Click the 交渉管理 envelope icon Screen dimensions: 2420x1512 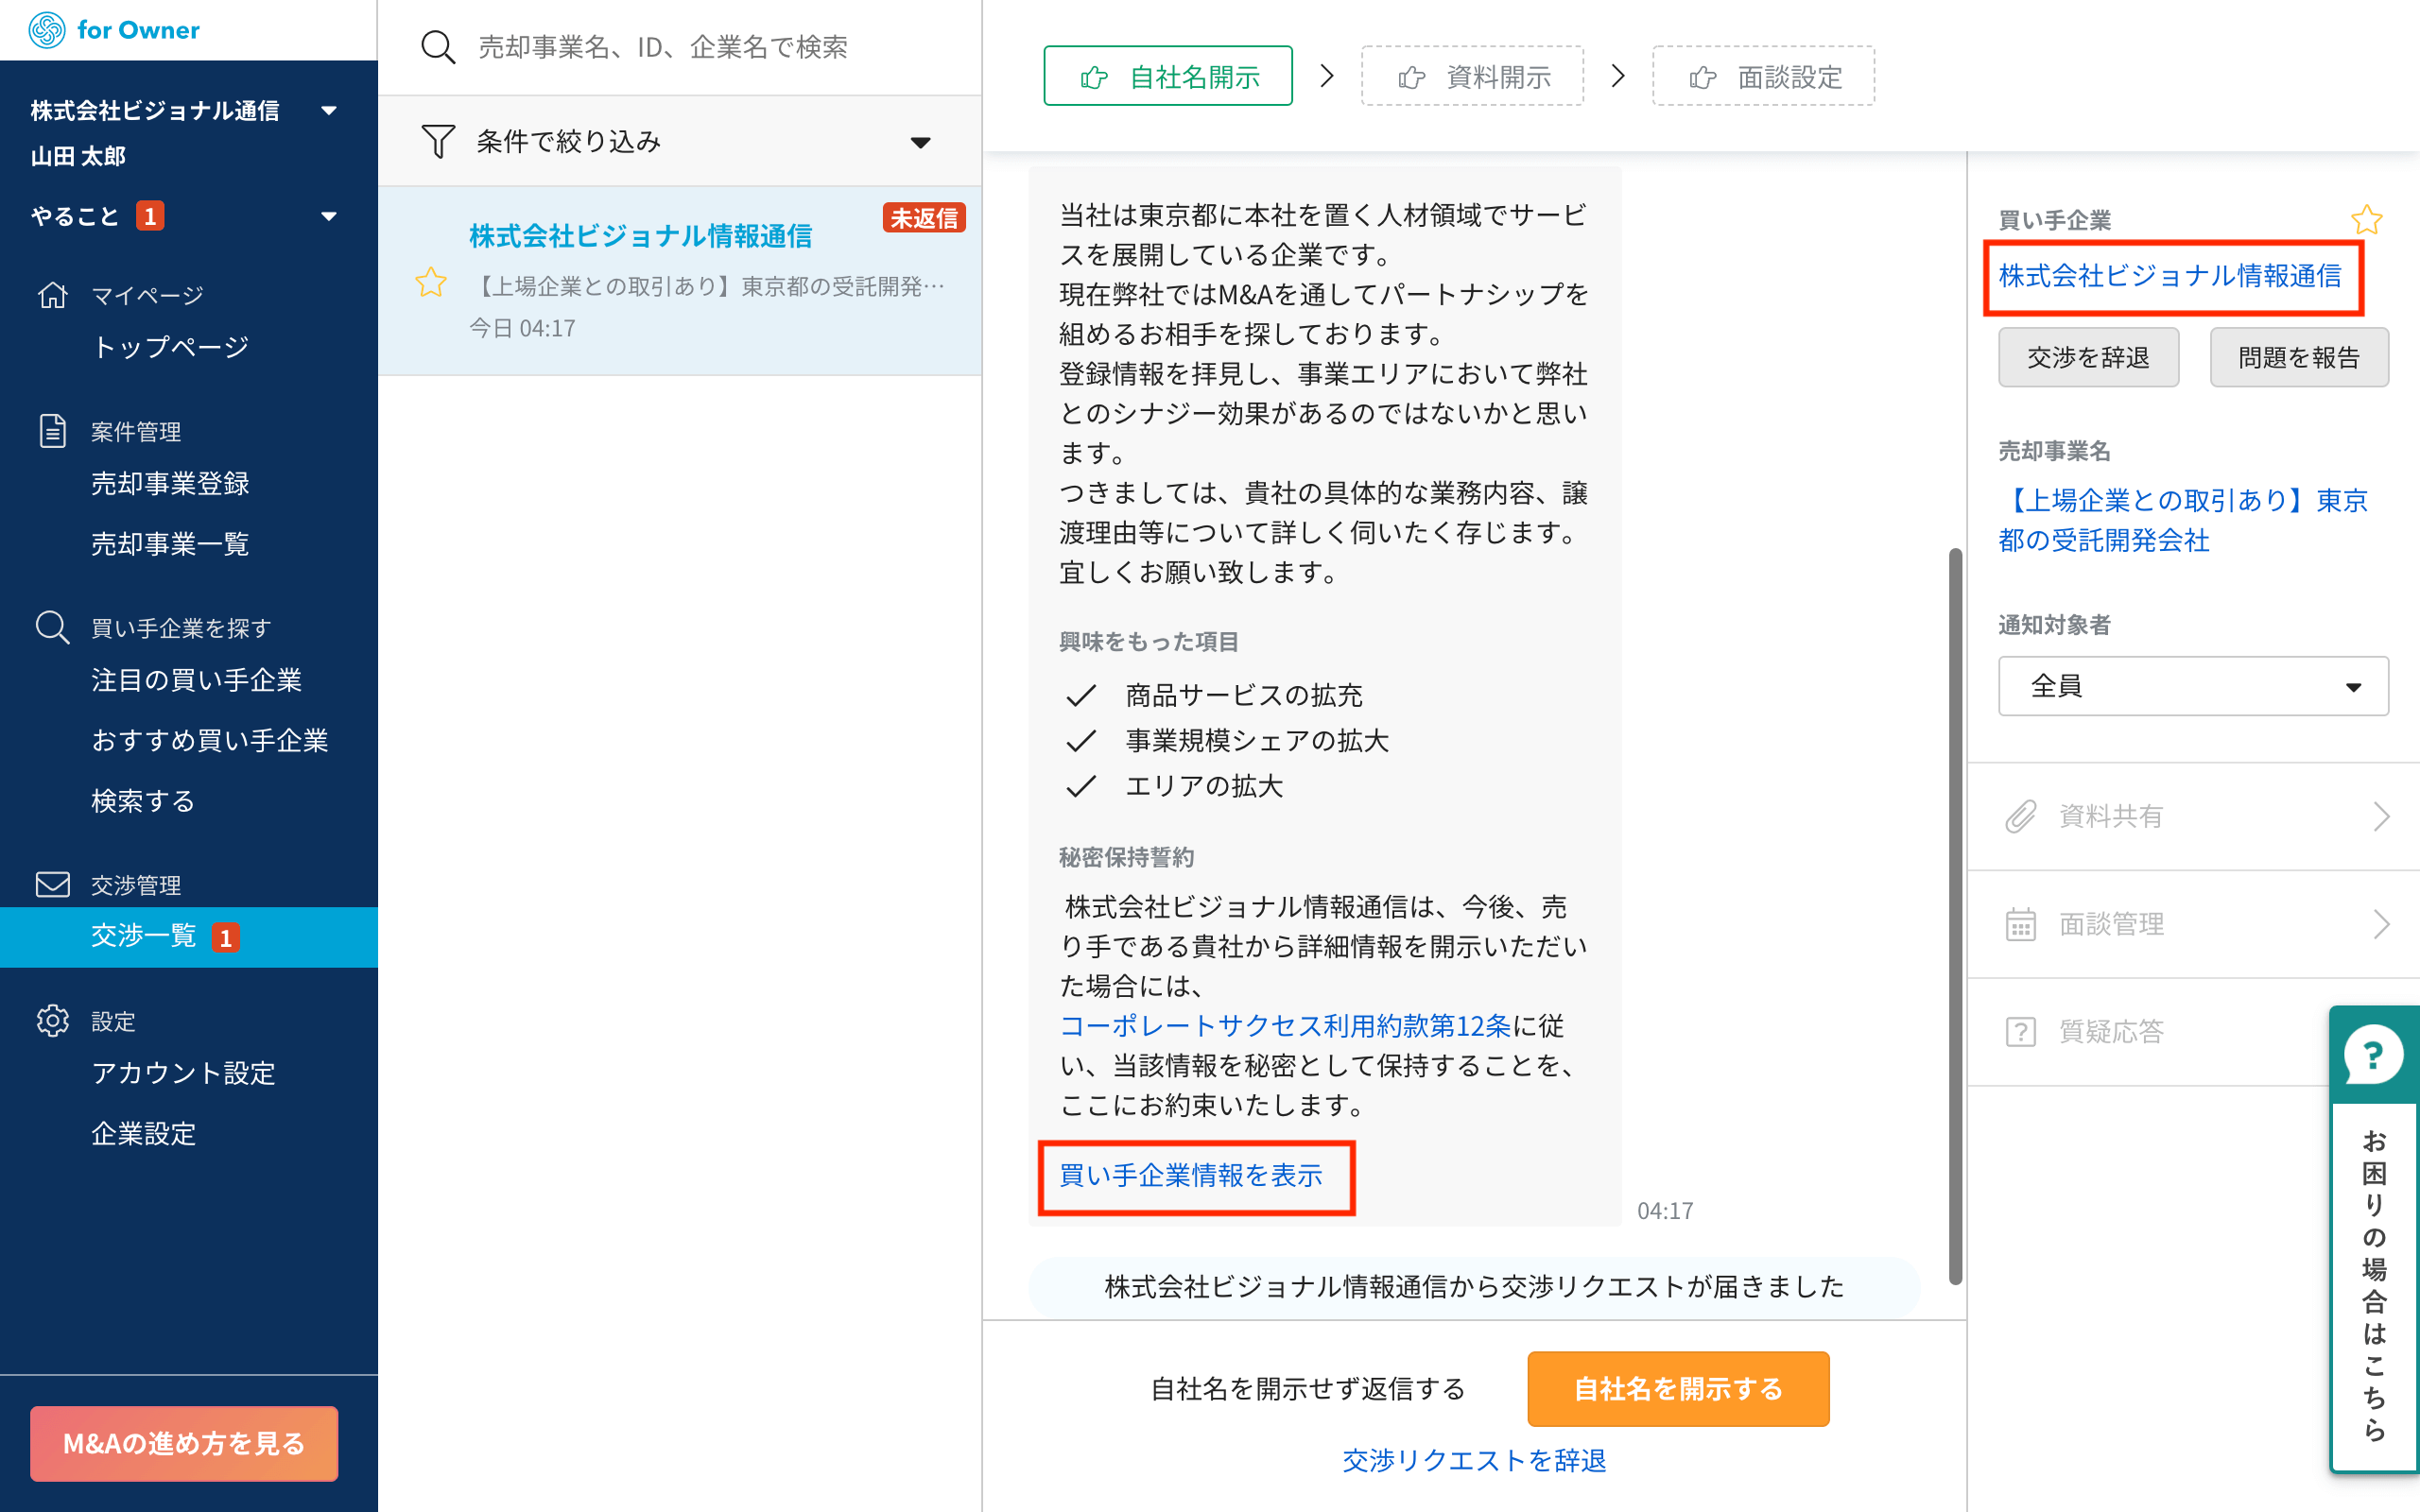click(52, 885)
